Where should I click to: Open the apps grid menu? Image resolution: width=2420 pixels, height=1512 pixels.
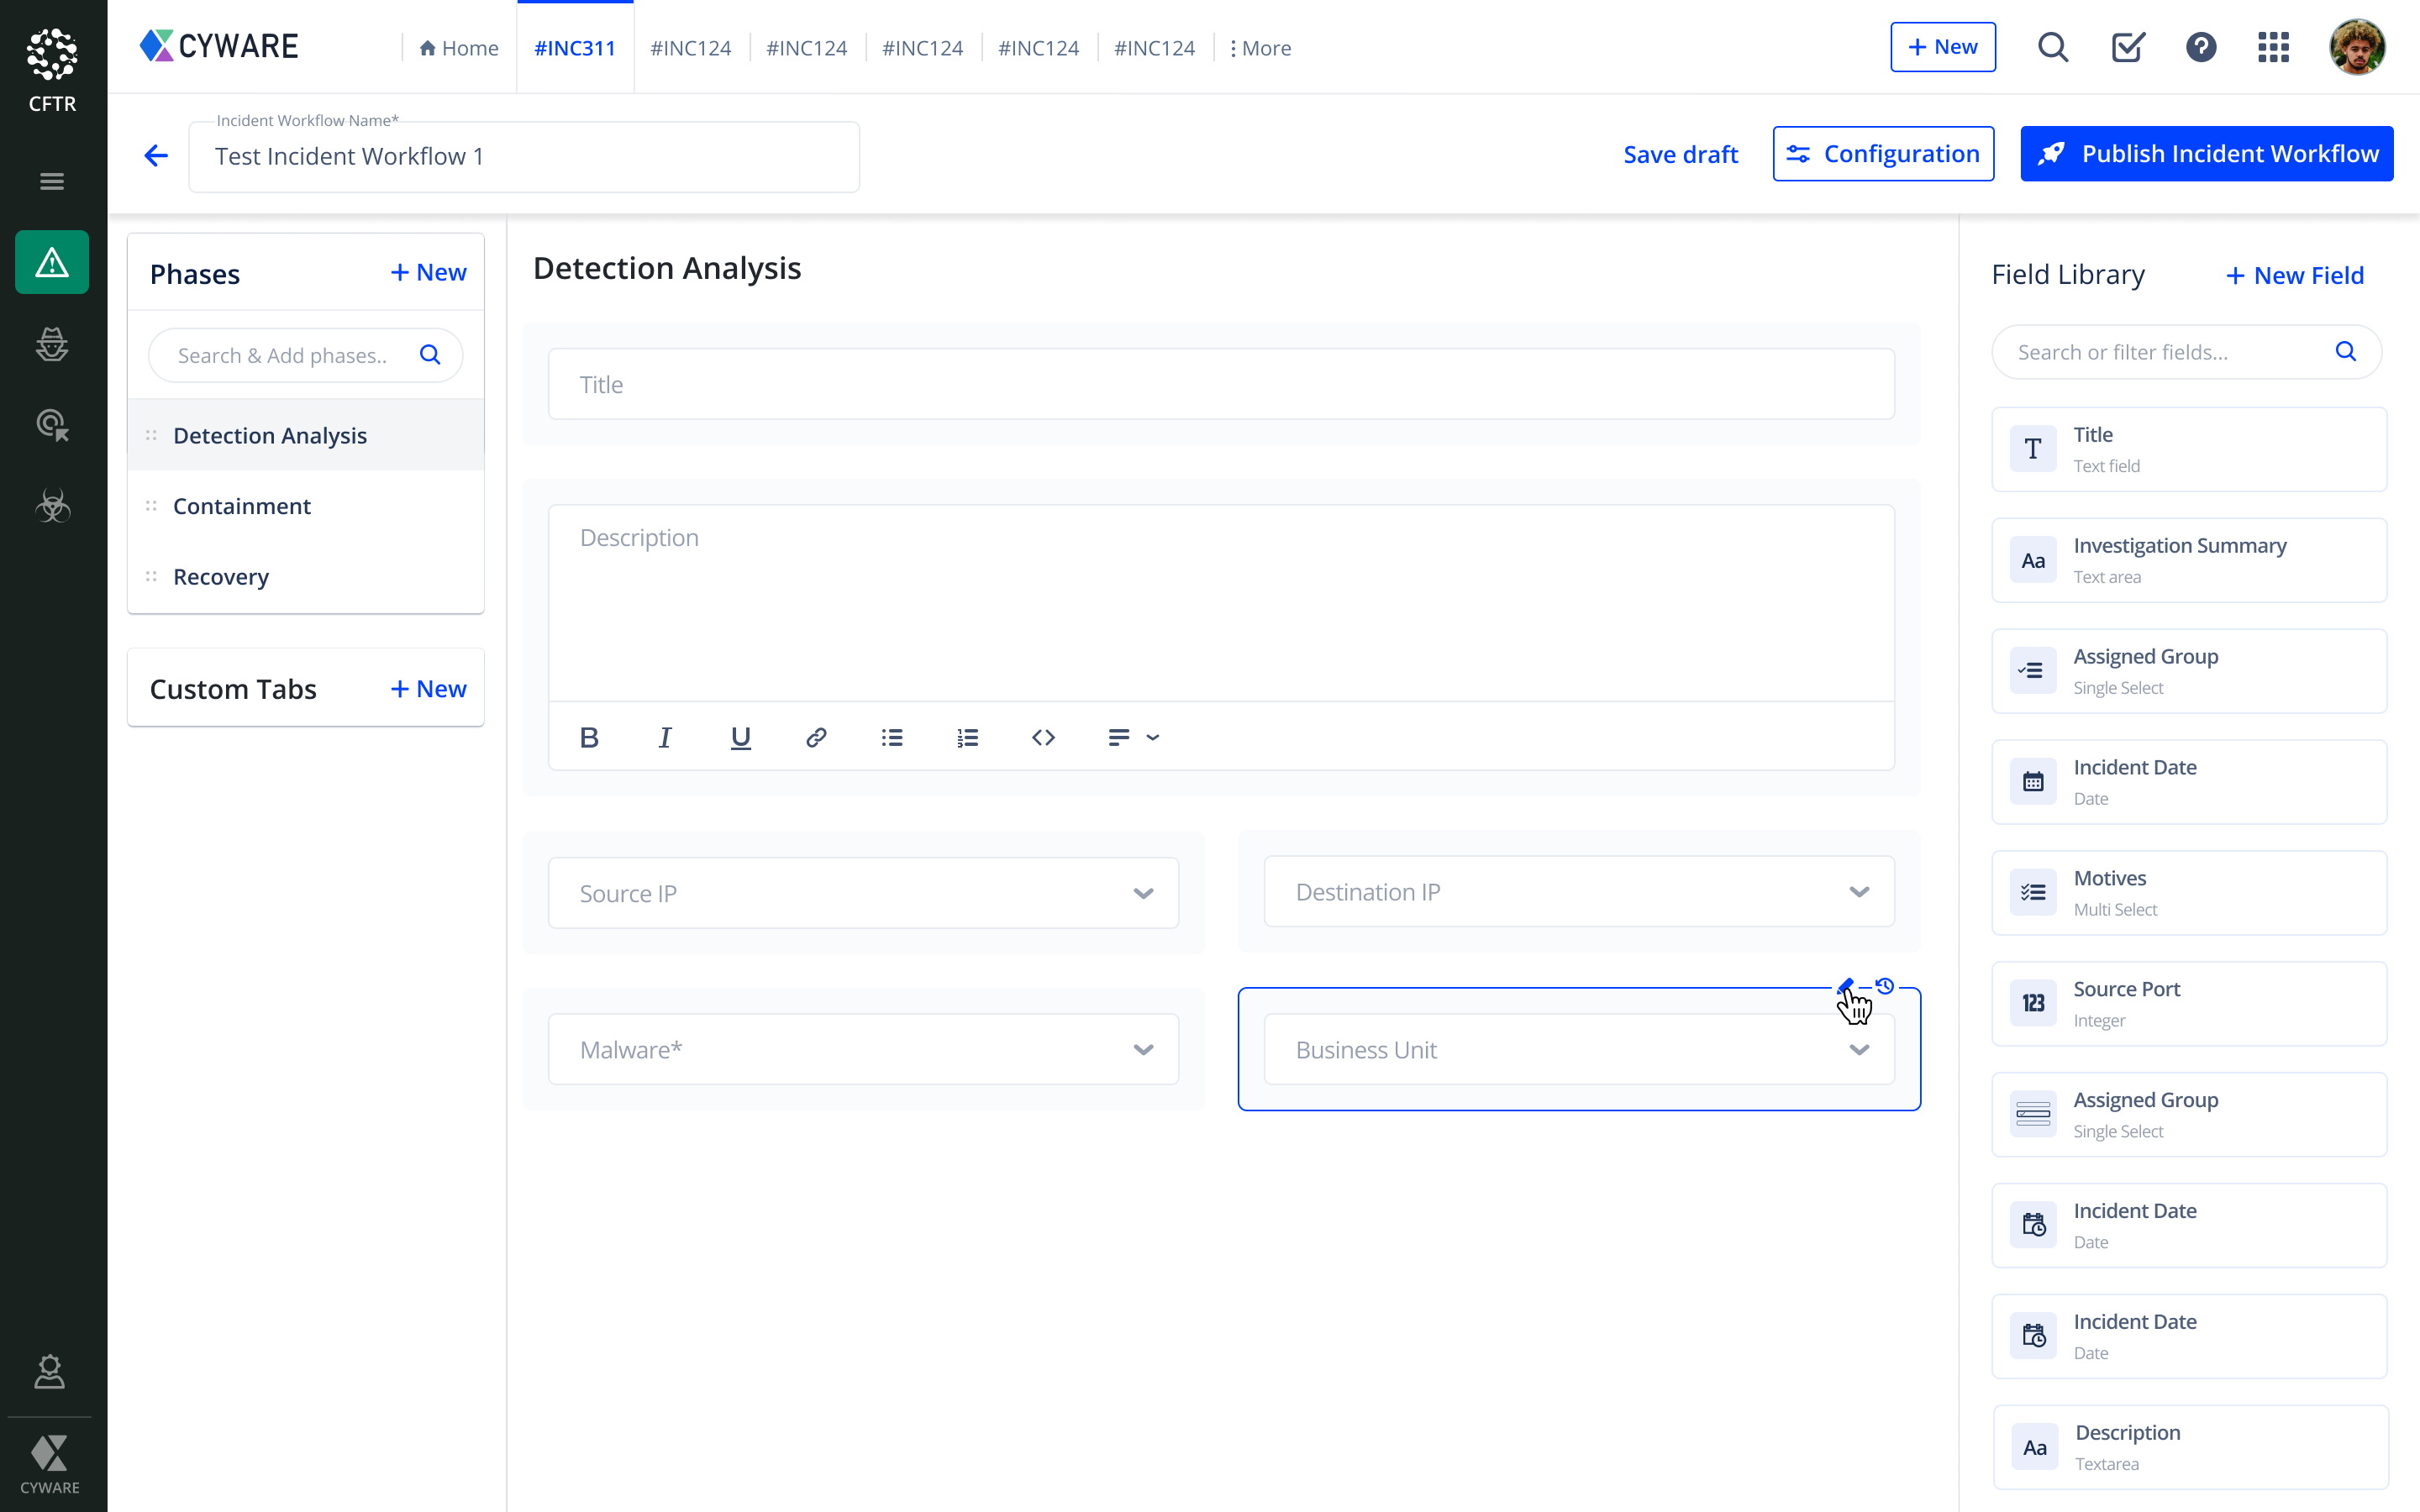(2273, 47)
